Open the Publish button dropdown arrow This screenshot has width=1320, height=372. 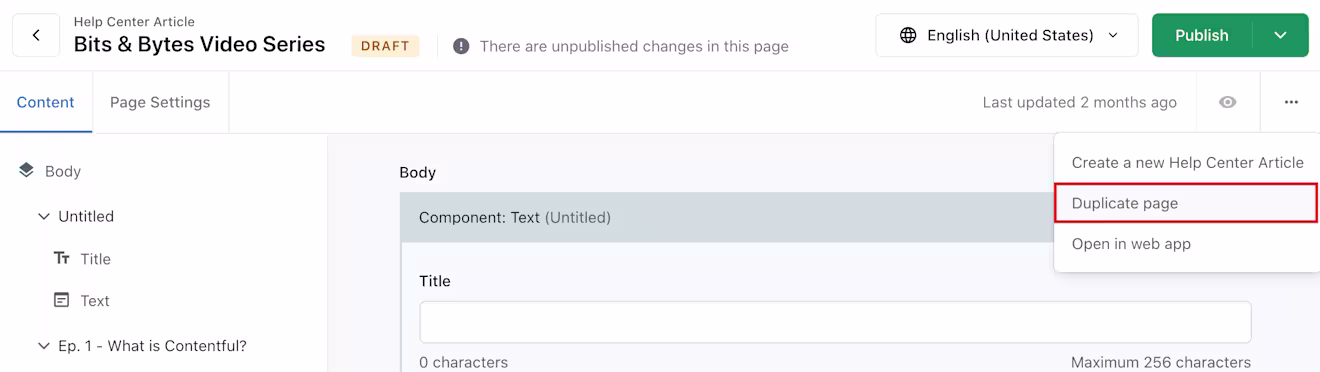[x=1281, y=35]
